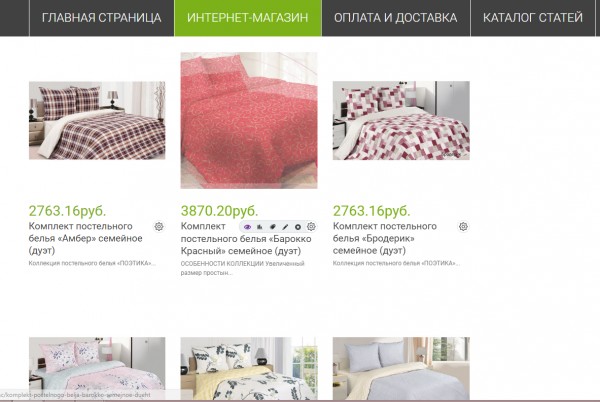Open gear settings for Амбер product
This screenshot has height=402, width=600.
click(x=159, y=226)
